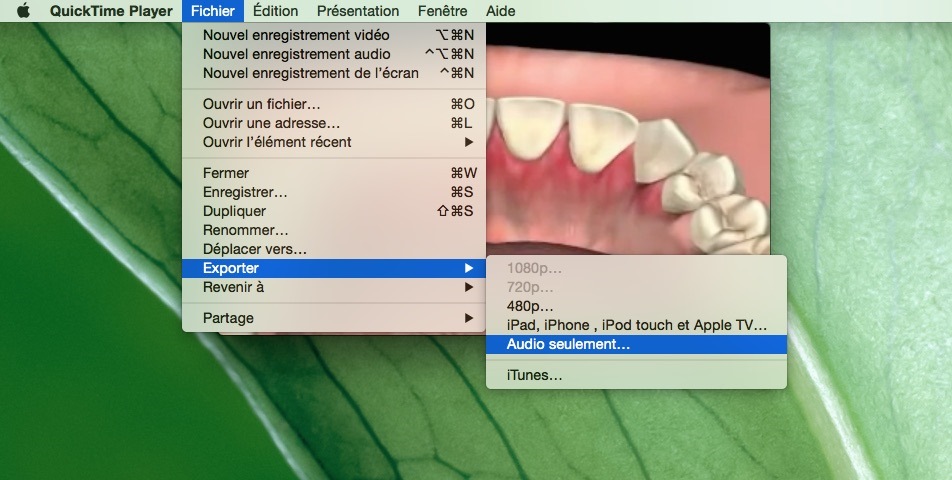Viewport: 952px width, 480px height.
Task: Choose Déplacer vers… menu entry
Action: pos(334,249)
